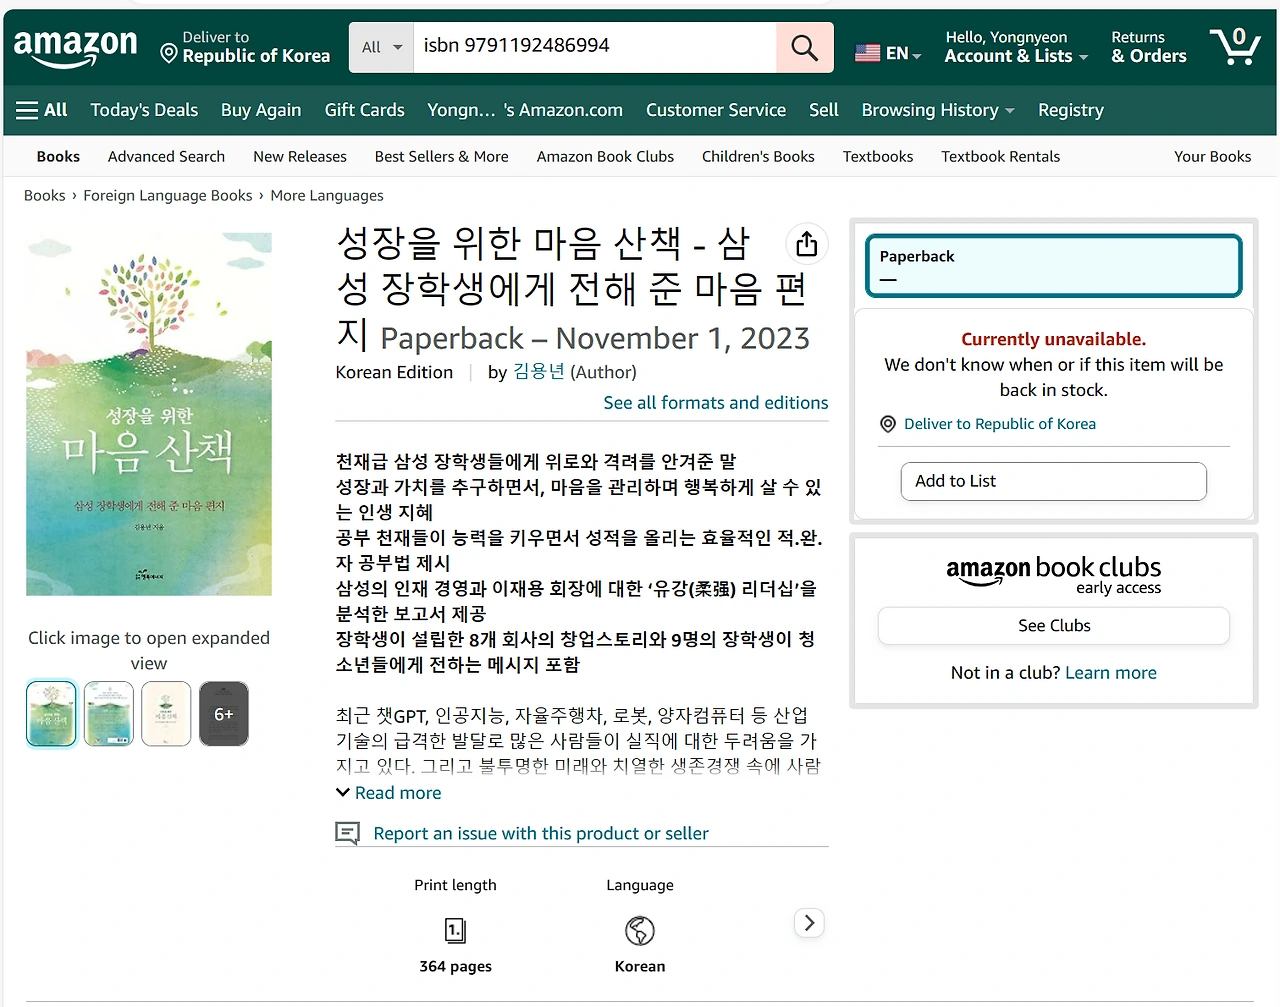Click the language globe icon
This screenshot has height=1007, width=1280.
639,930
